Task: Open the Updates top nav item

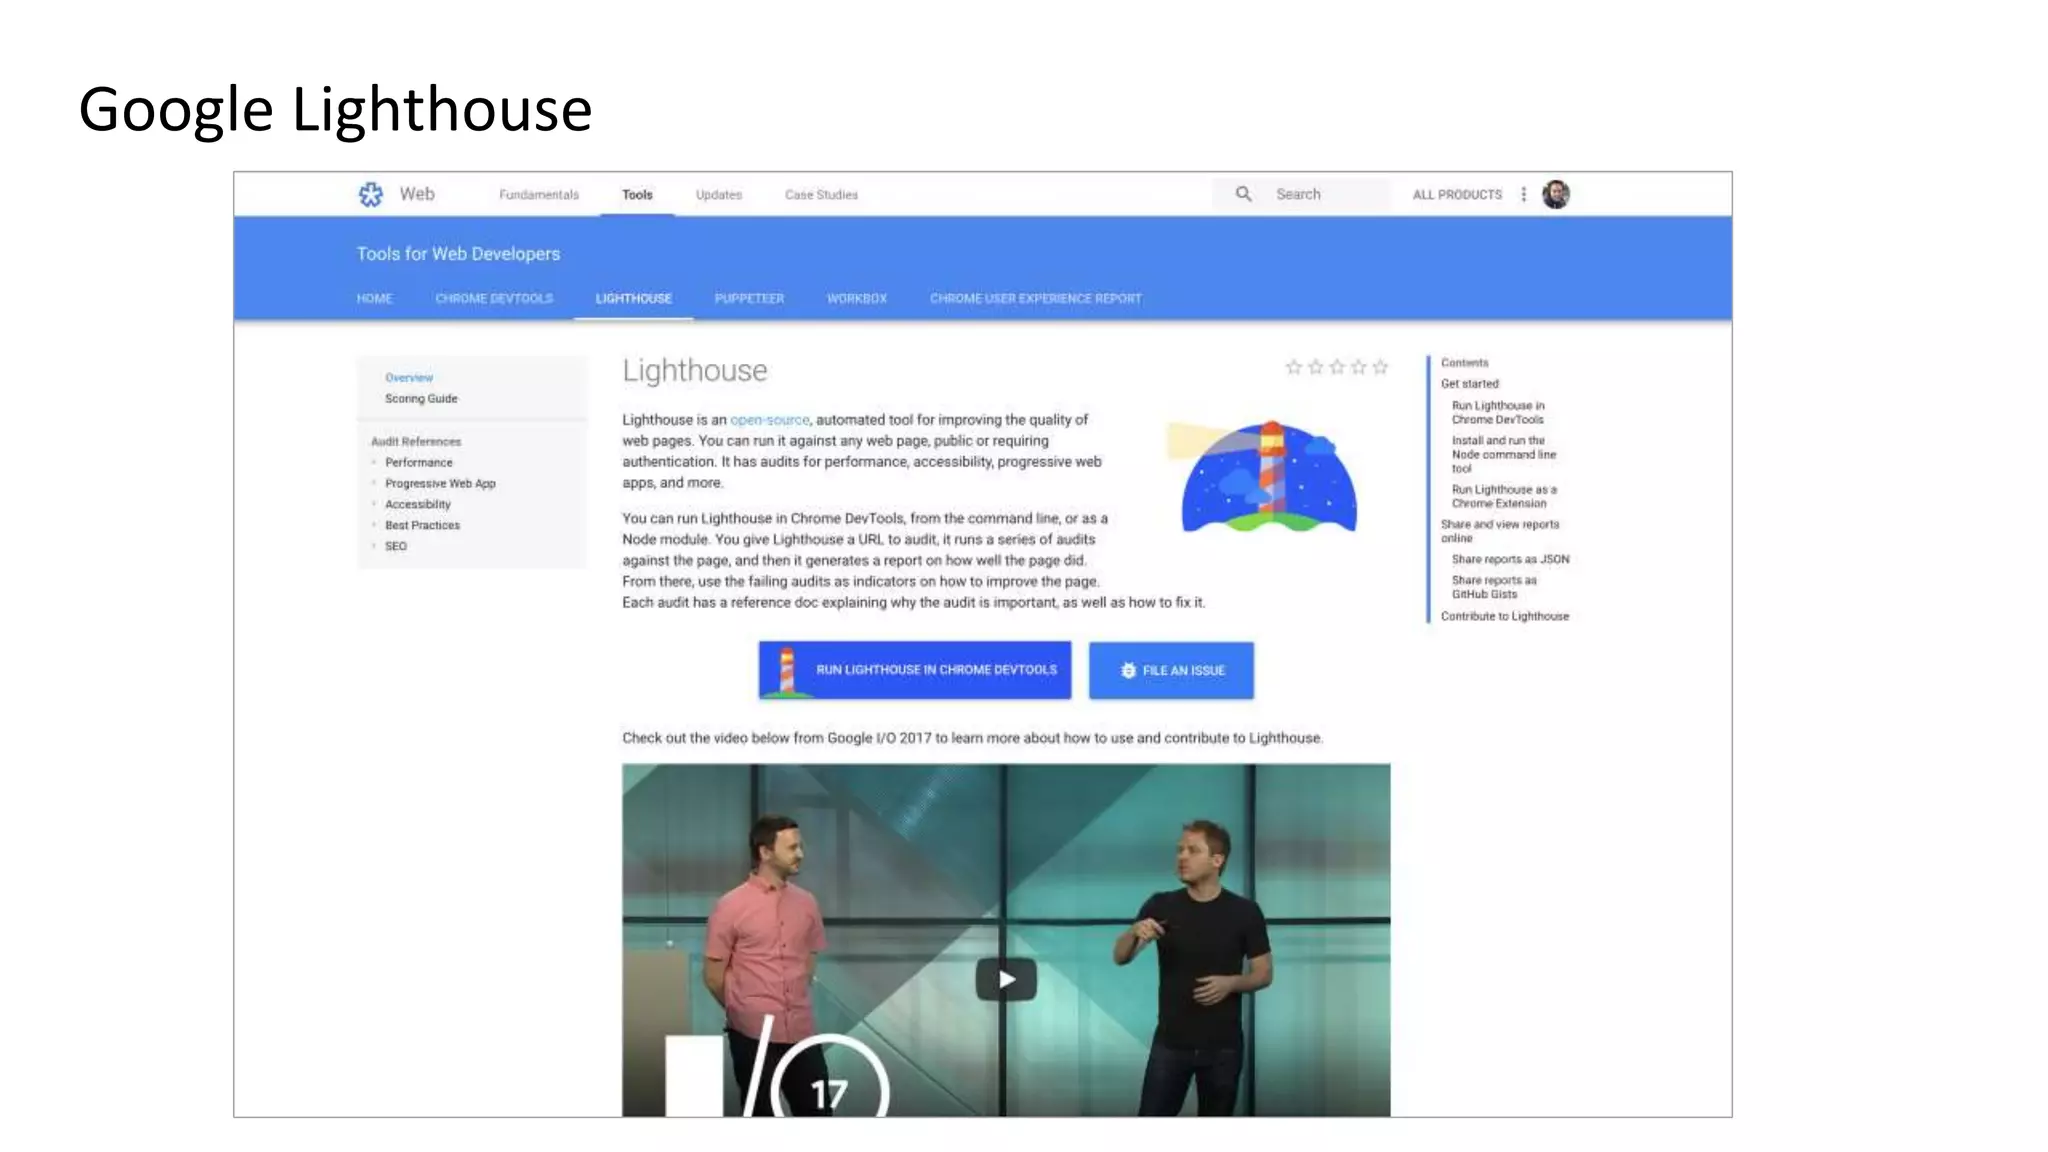Action: (719, 195)
